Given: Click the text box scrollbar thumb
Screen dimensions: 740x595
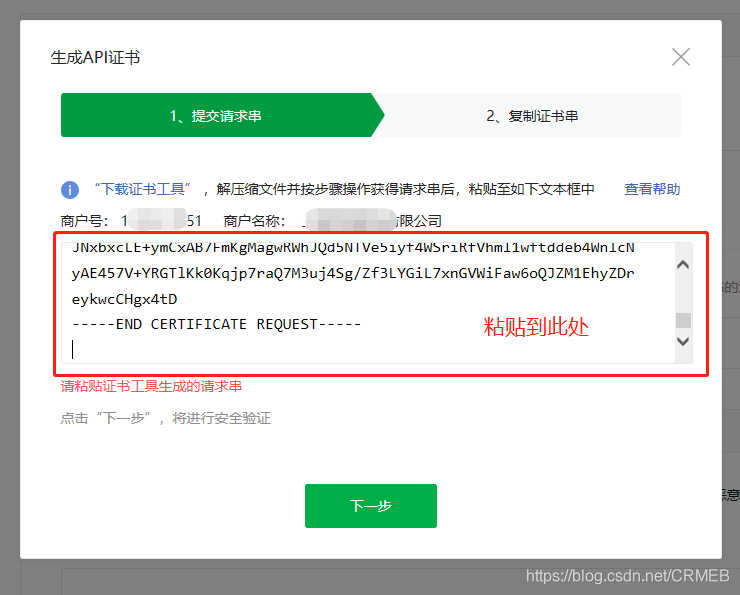Looking at the screenshot, I should [x=683, y=320].
